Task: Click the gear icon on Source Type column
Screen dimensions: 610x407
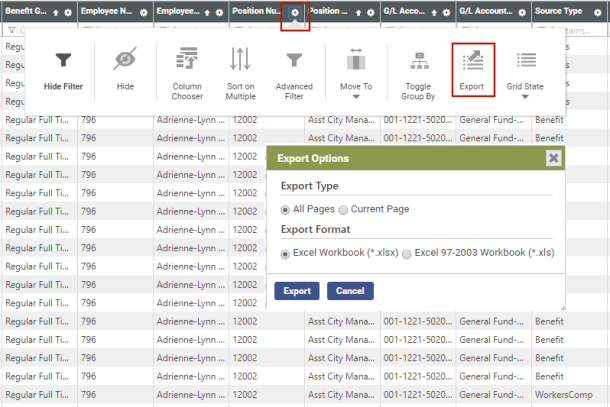Action: pyautogui.click(x=597, y=11)
